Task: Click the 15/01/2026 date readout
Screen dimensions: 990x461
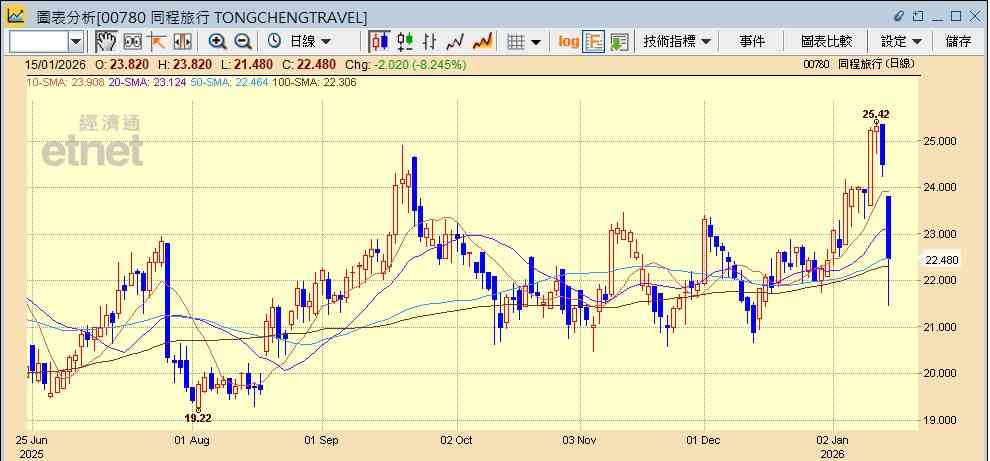Action: coord(56,64)
